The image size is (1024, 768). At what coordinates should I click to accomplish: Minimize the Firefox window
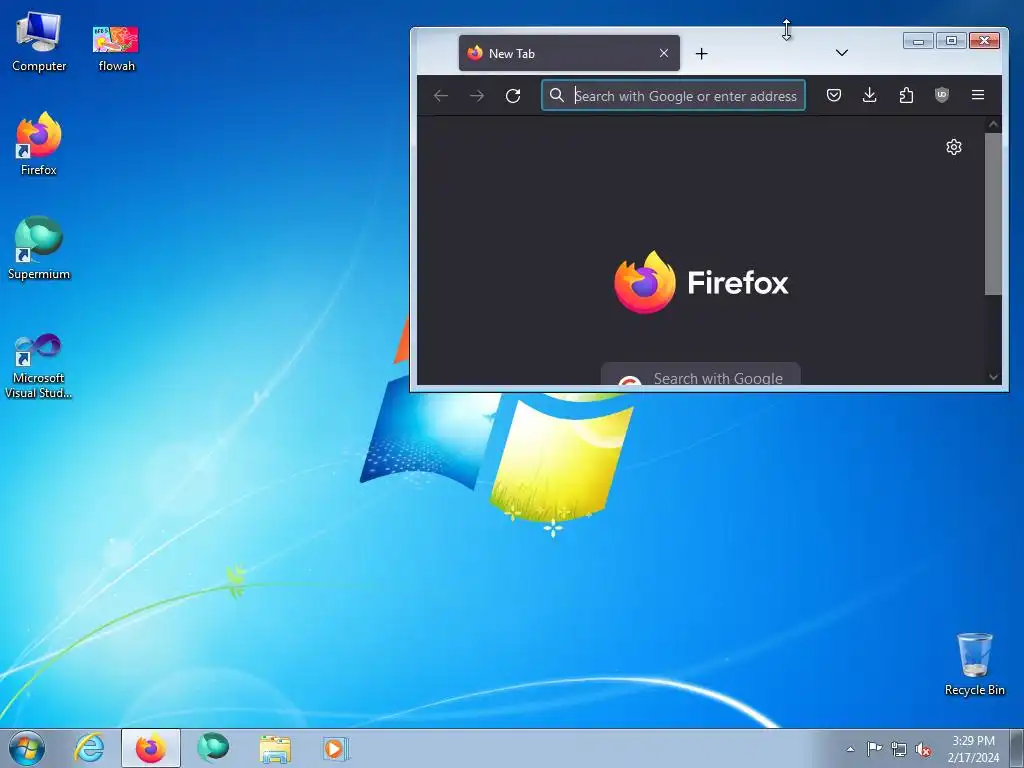918,40
